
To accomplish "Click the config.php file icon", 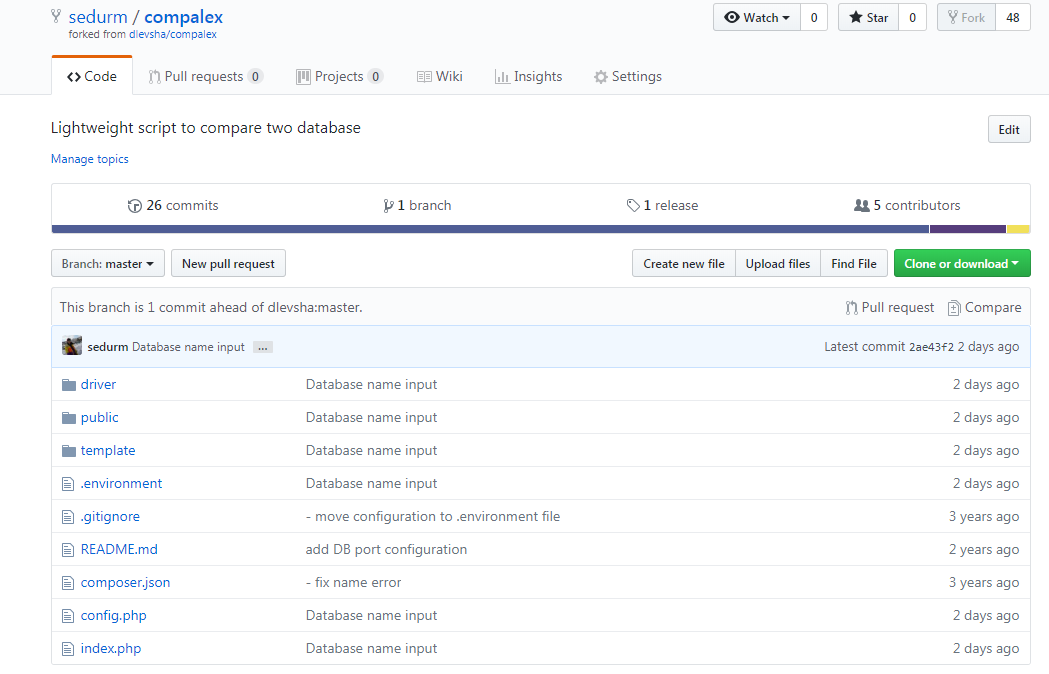I will (68, 616).
